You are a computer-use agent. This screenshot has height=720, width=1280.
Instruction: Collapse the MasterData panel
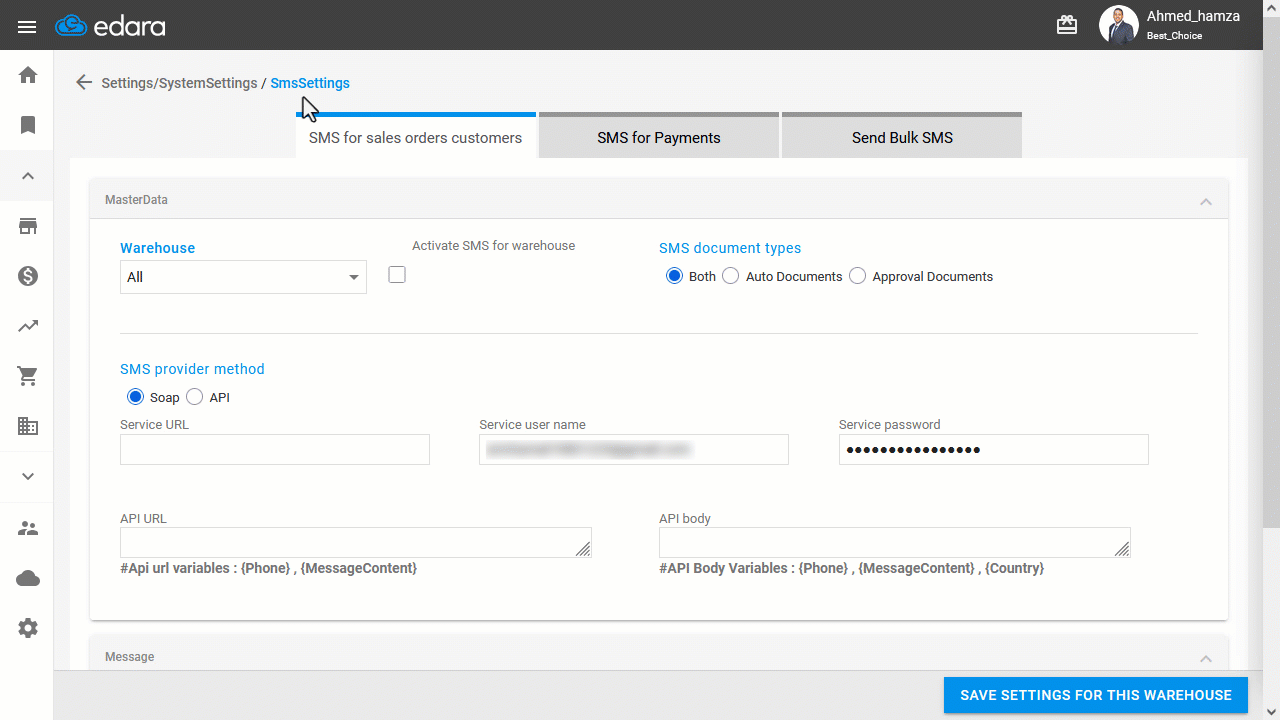tap(1206, 201)
